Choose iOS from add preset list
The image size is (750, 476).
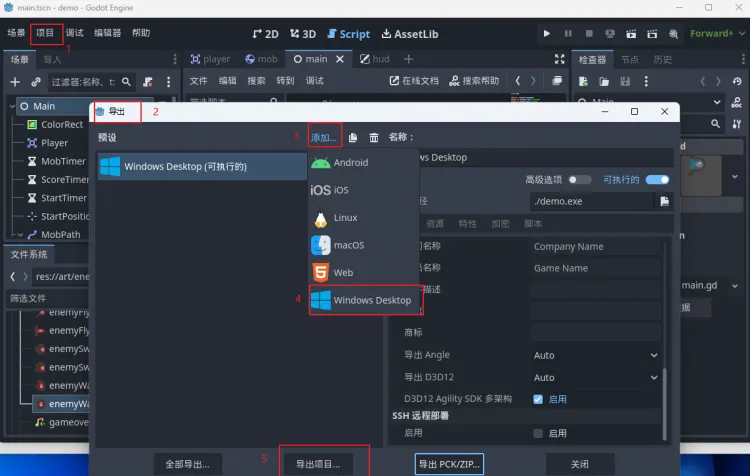364,190
